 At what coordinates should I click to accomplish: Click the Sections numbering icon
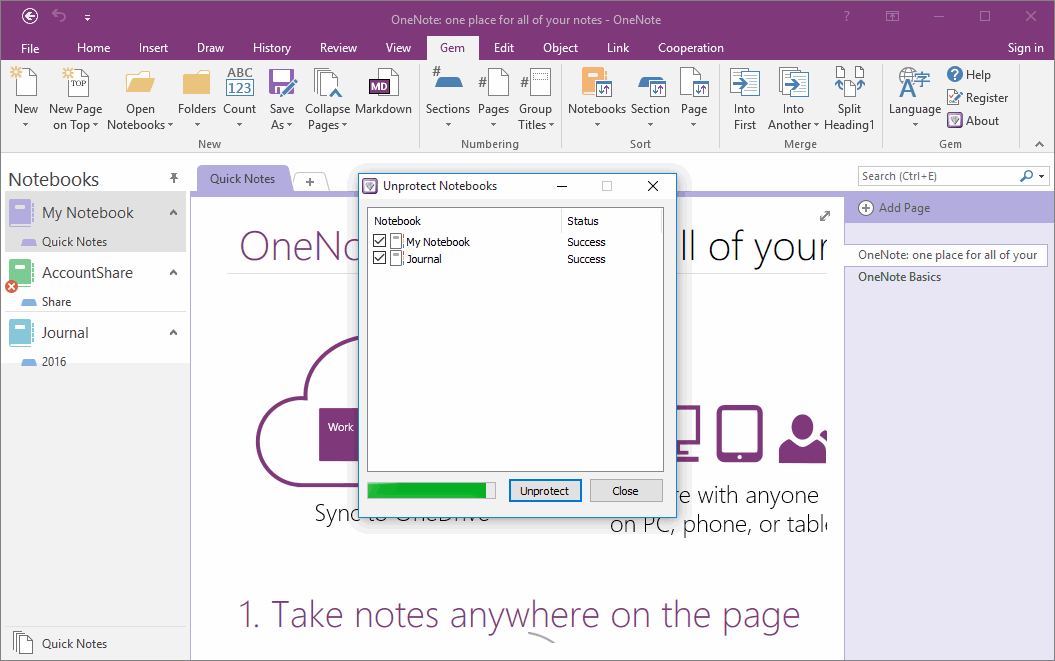point(447,79)
